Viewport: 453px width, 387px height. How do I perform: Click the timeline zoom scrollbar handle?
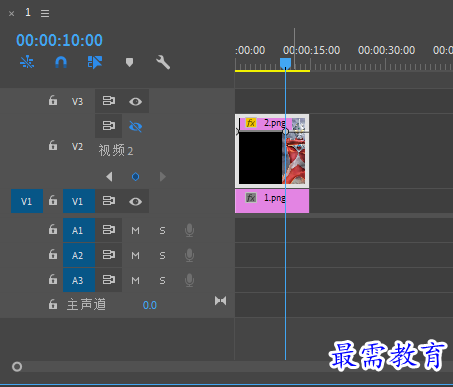(17, 367)
